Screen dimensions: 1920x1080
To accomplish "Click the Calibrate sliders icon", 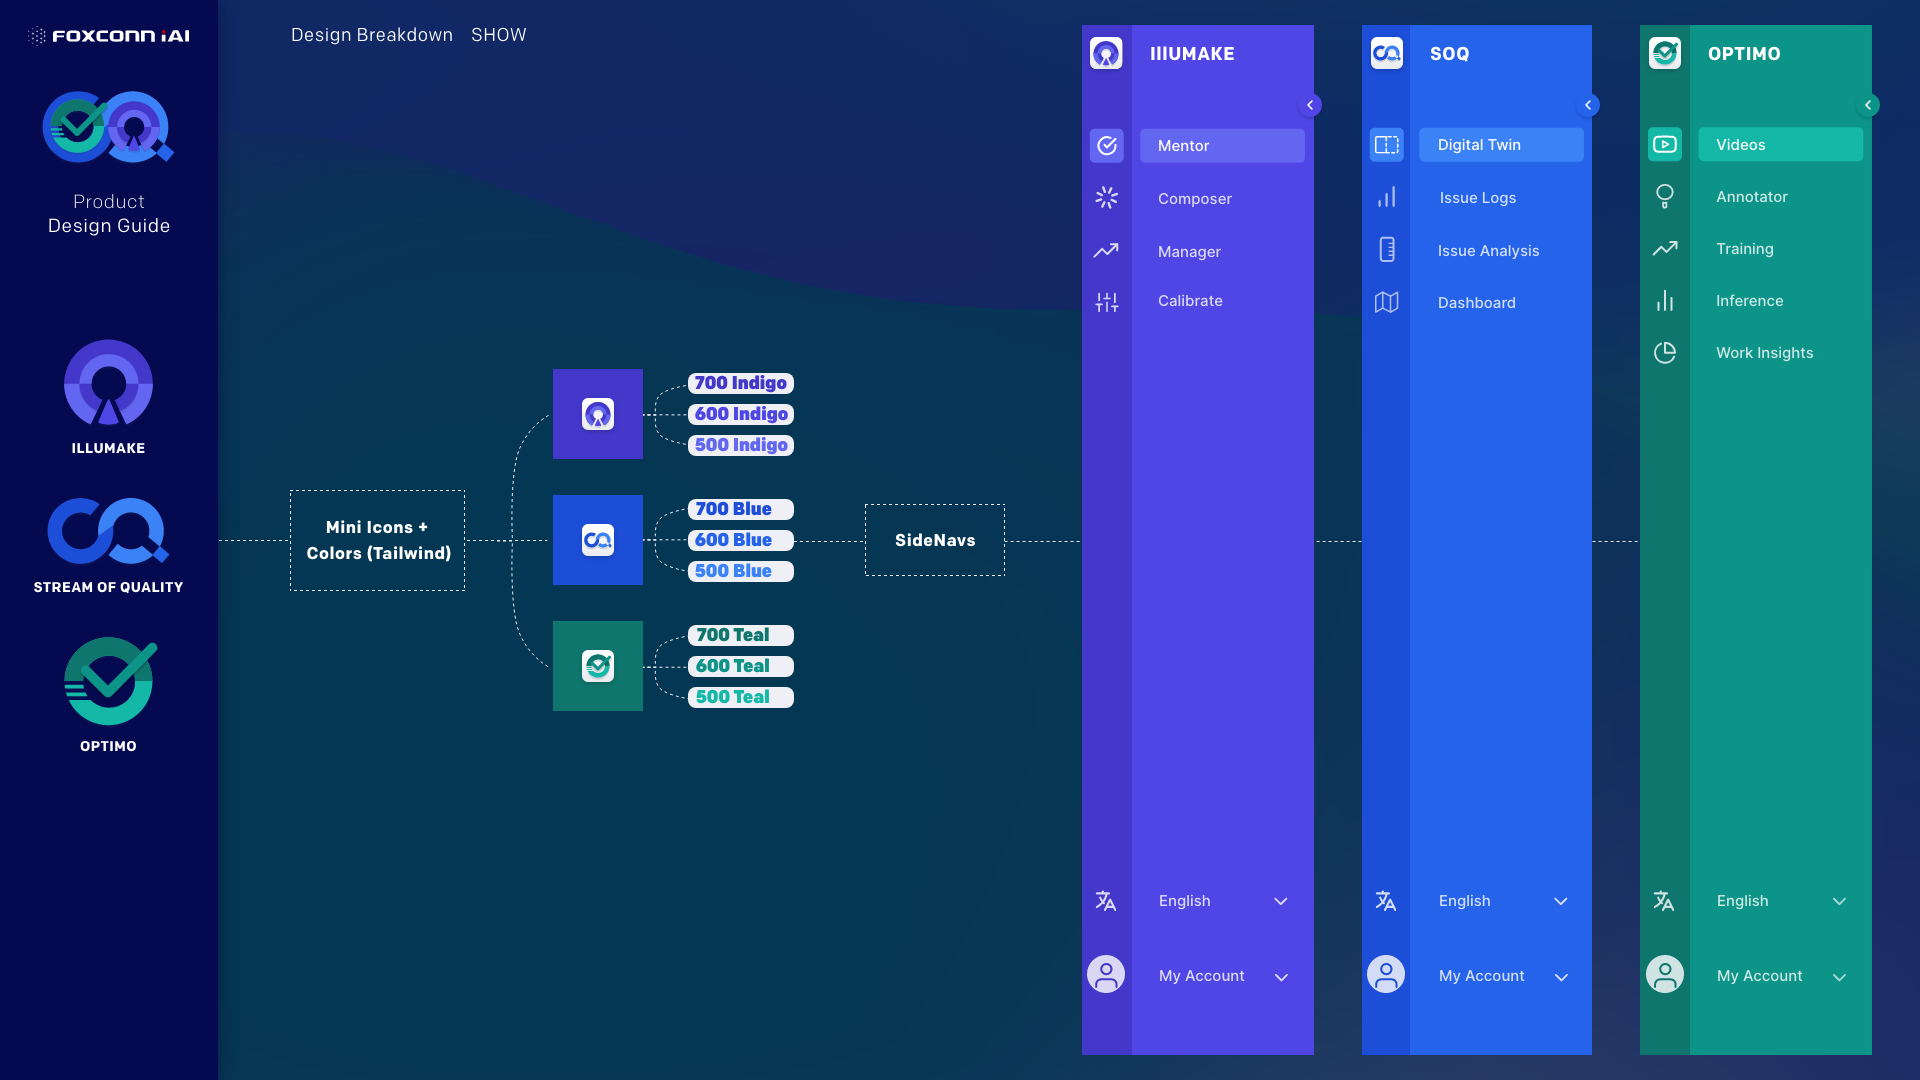I will (x=1107, y=302).
